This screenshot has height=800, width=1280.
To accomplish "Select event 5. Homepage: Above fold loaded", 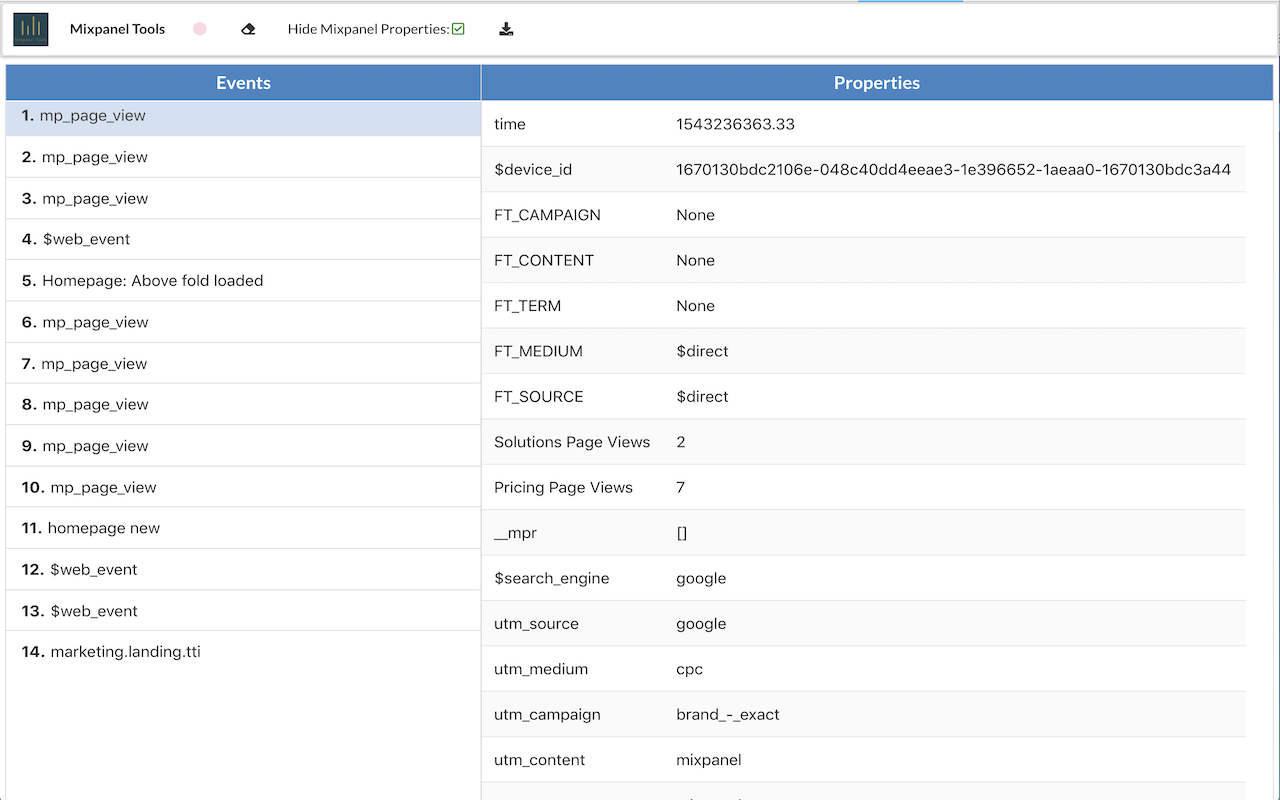I will pyautogui.click(x=243, y=281).
